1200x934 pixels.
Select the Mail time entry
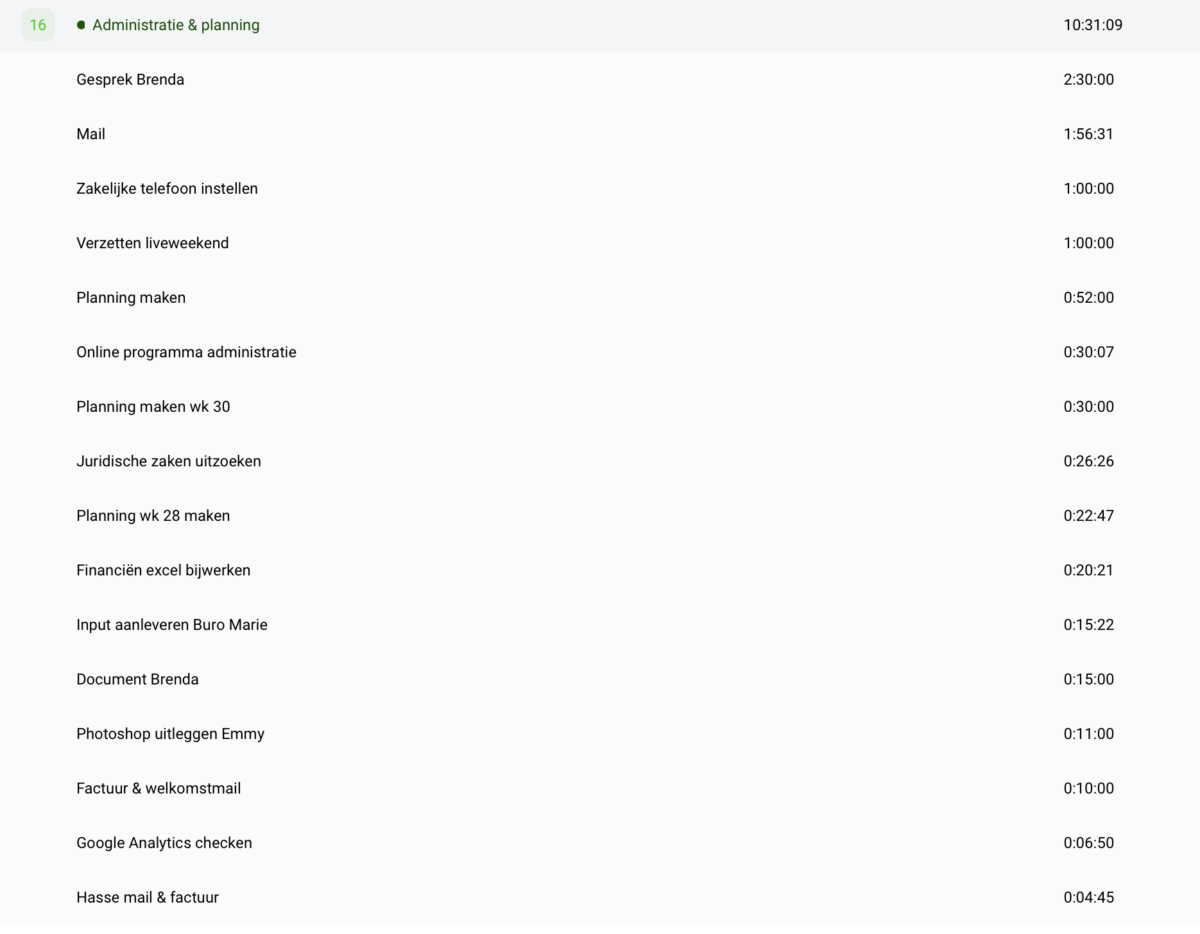tap(91, 134)
